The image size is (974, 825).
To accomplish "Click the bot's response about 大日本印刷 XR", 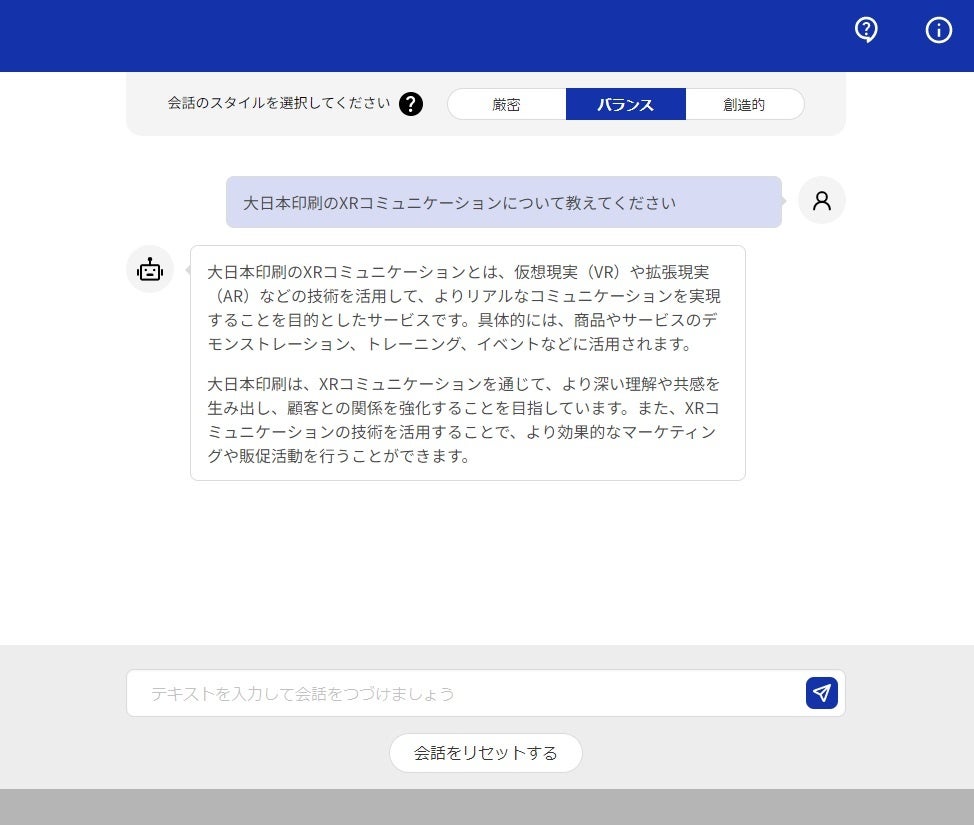I will (467, 362).
